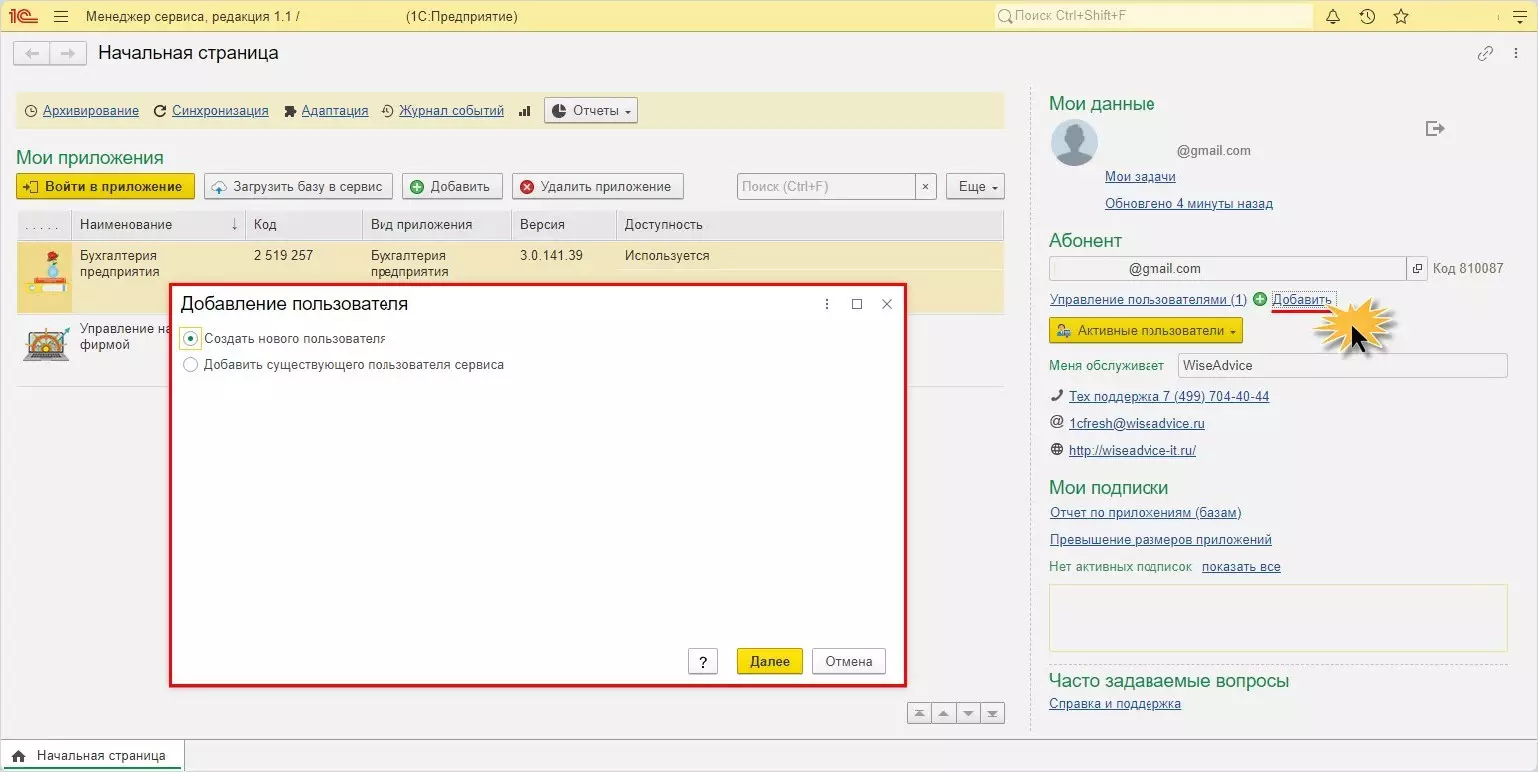Image resolution: width=1538 pixels, height=772 pixels.
Task: Copy link to Начальная страница via chain icon
Action: (1485, 54)
